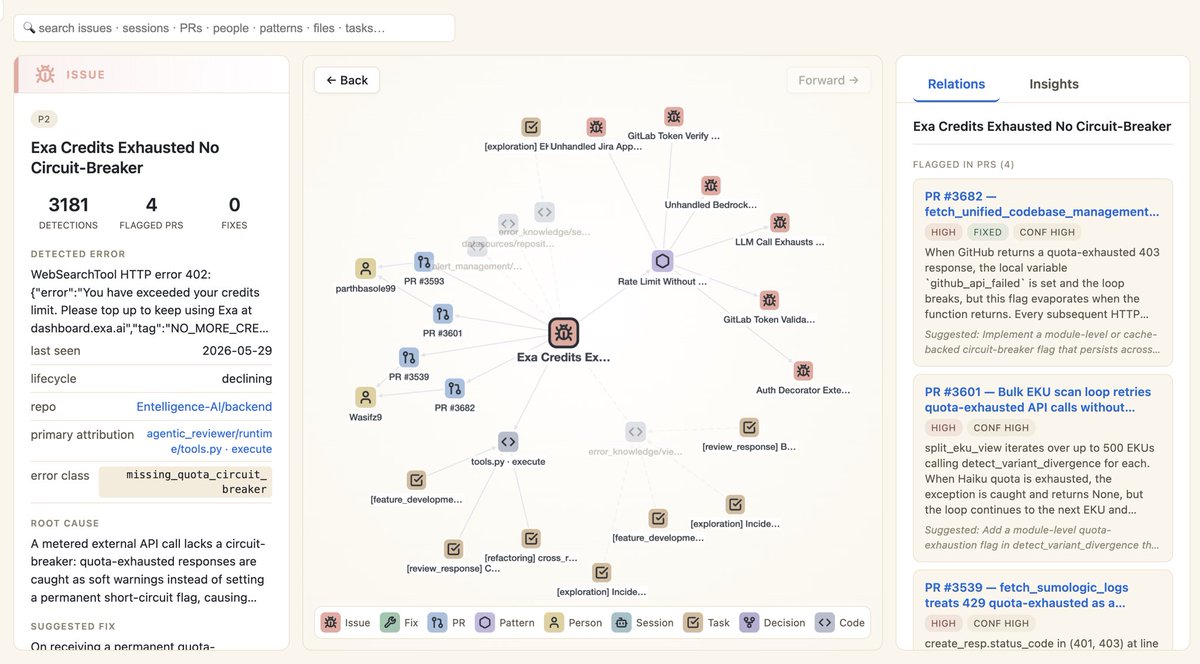1200x664 pixels.
Task: Open the GitLab Token Verify issue node
Action: (674, 117)
